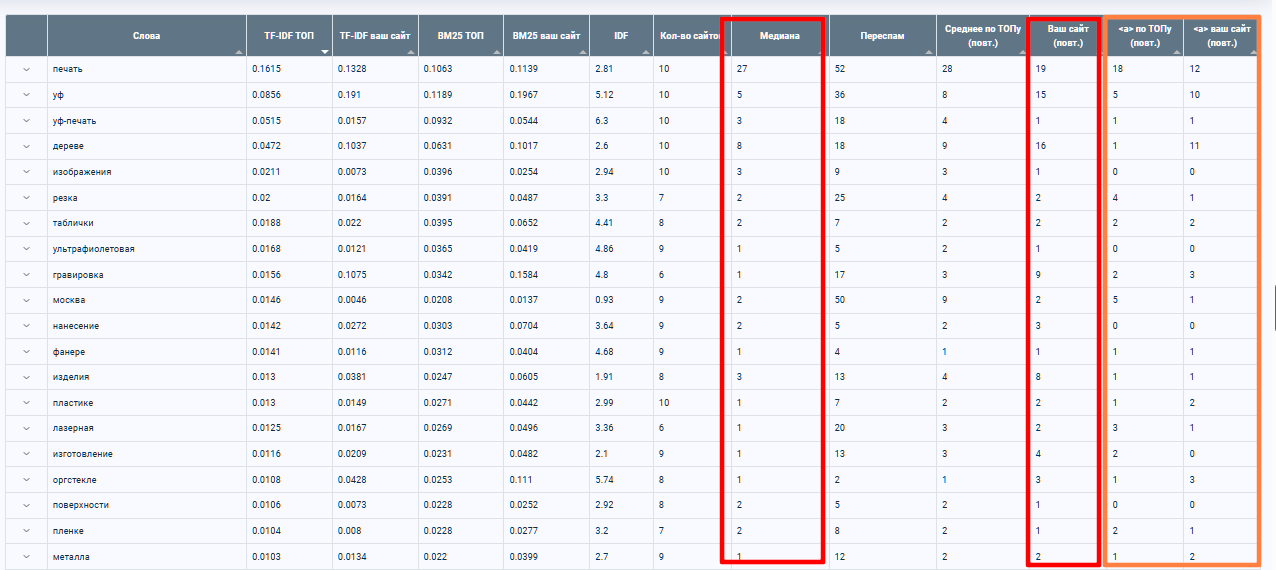
Task: Expand the нанесение row
Action: click(26, 326)
